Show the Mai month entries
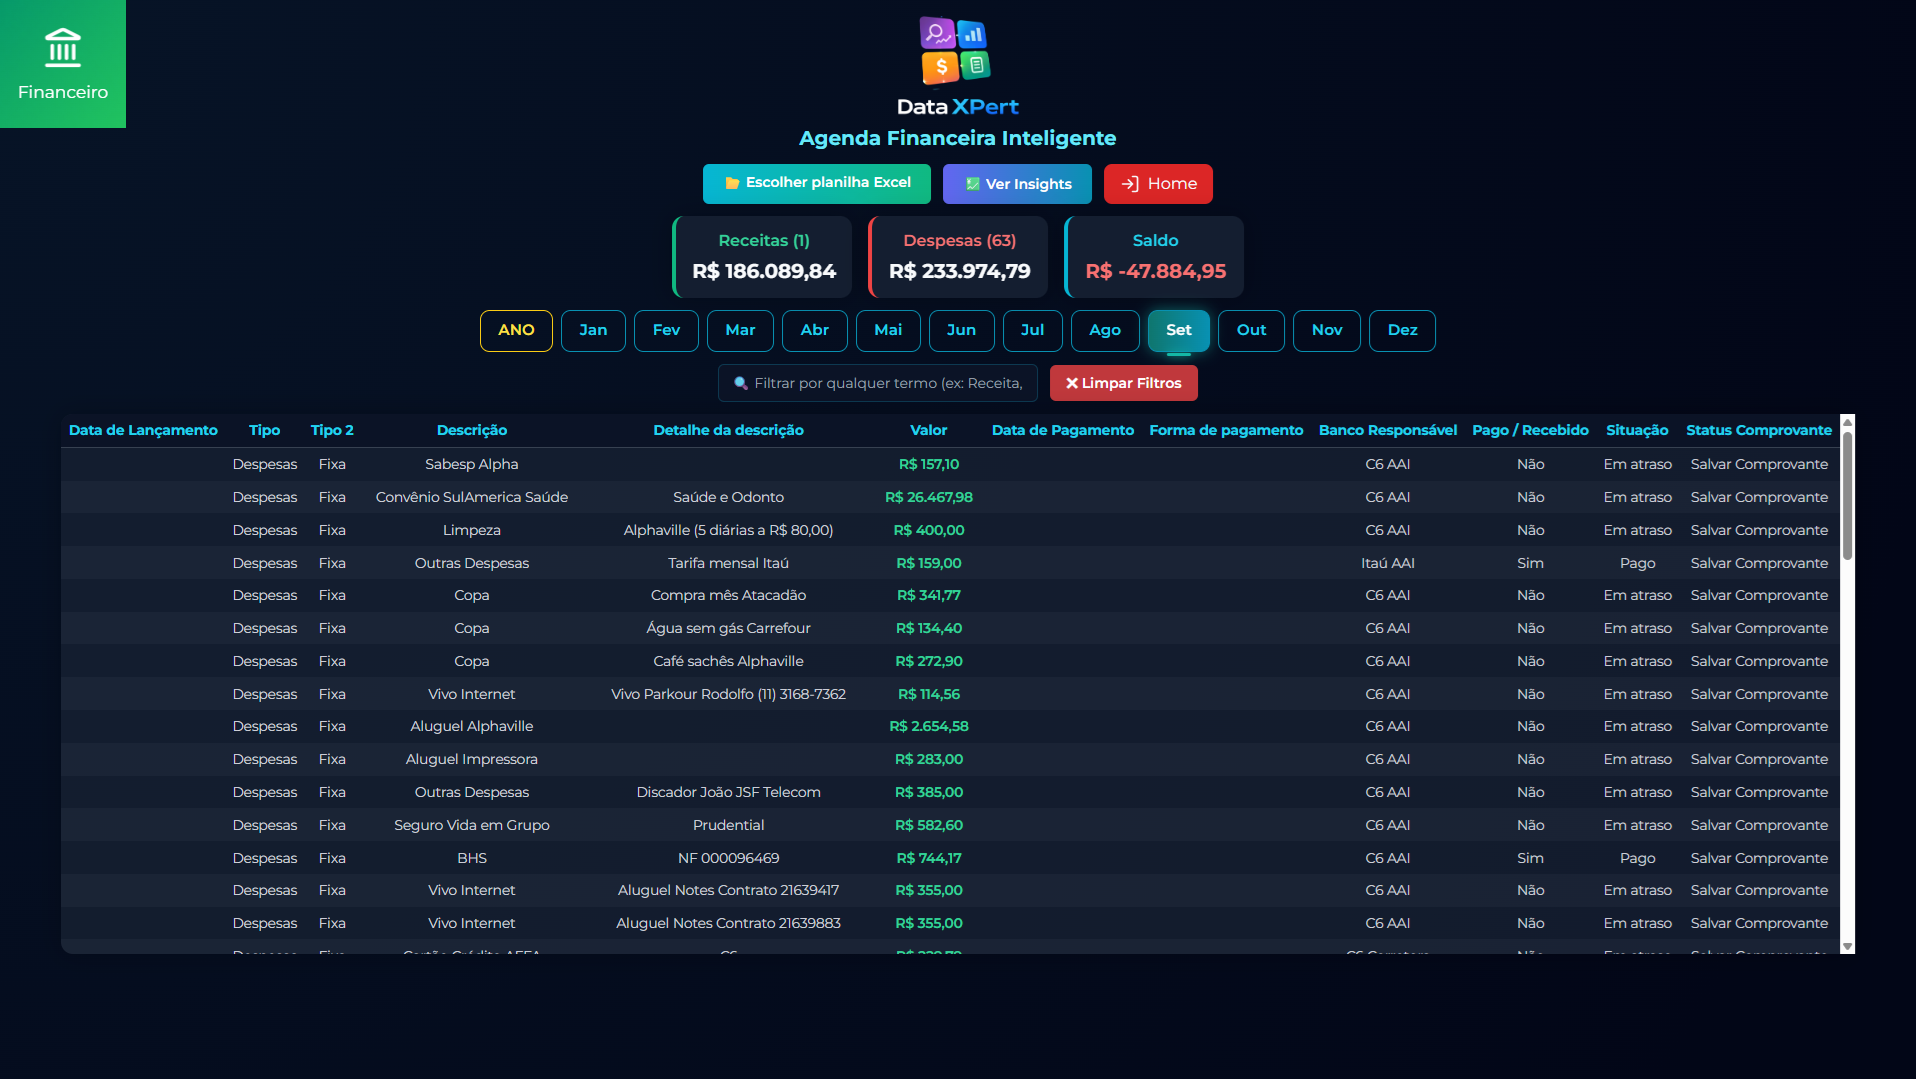 coord(888,331)
